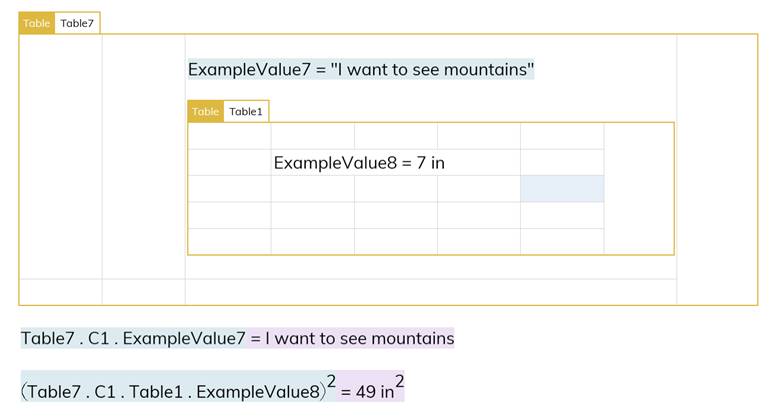Click the empty second column cell of Table7

pyautogui.click(x=143, y=156)
